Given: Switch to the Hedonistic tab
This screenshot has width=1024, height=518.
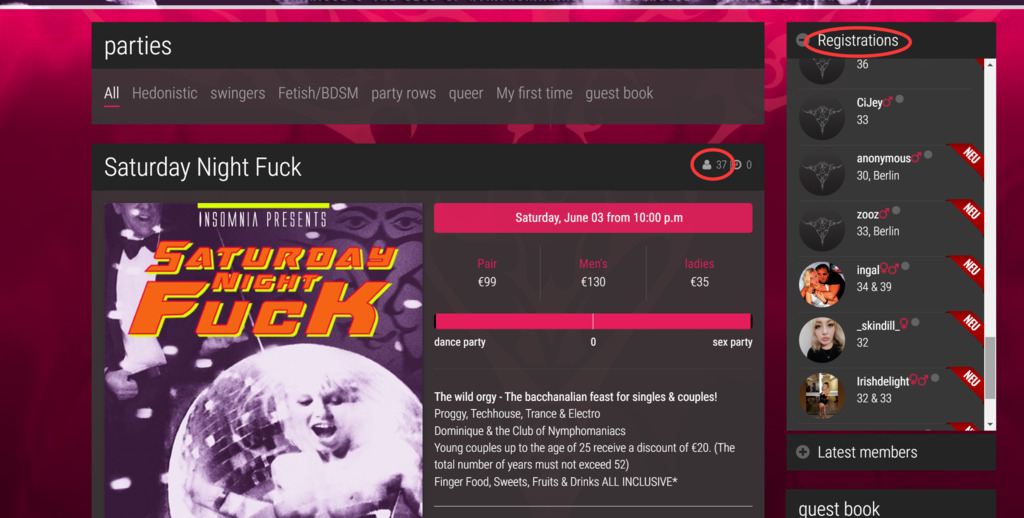Looking at the screenshot, I should (x=165, y=93).
